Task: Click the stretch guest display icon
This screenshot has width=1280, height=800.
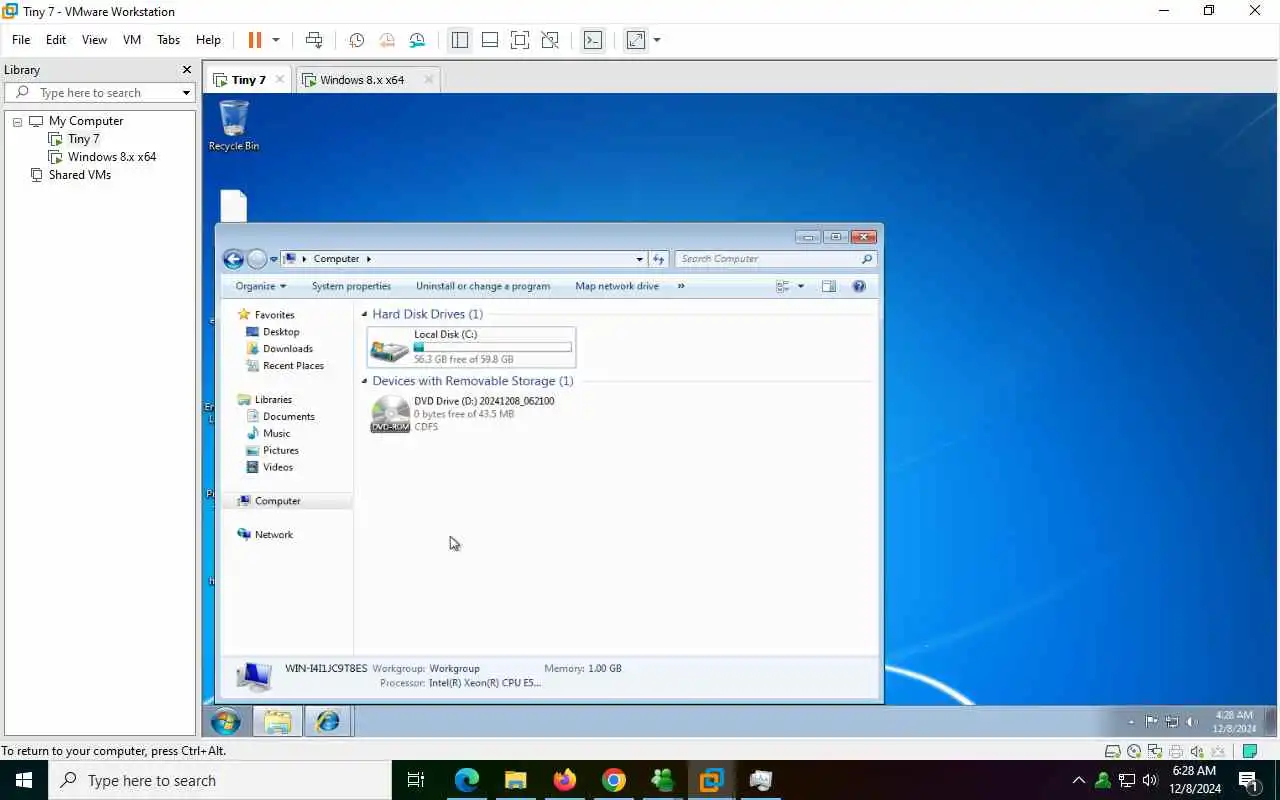Action: 636,40
